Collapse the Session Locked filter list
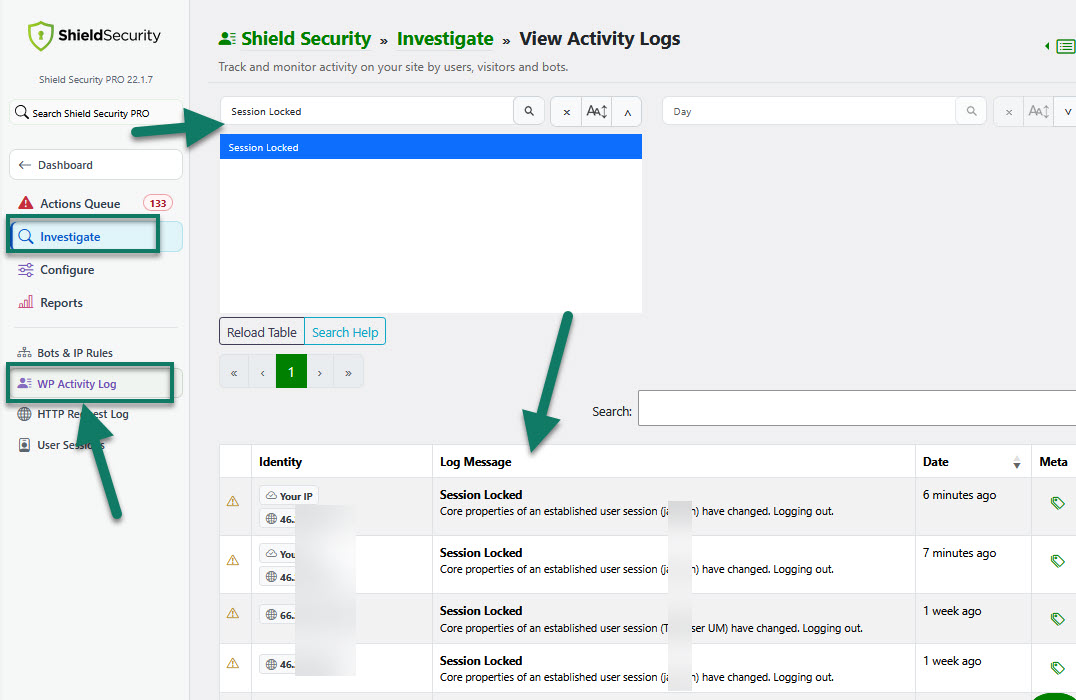 coord(627,112)
